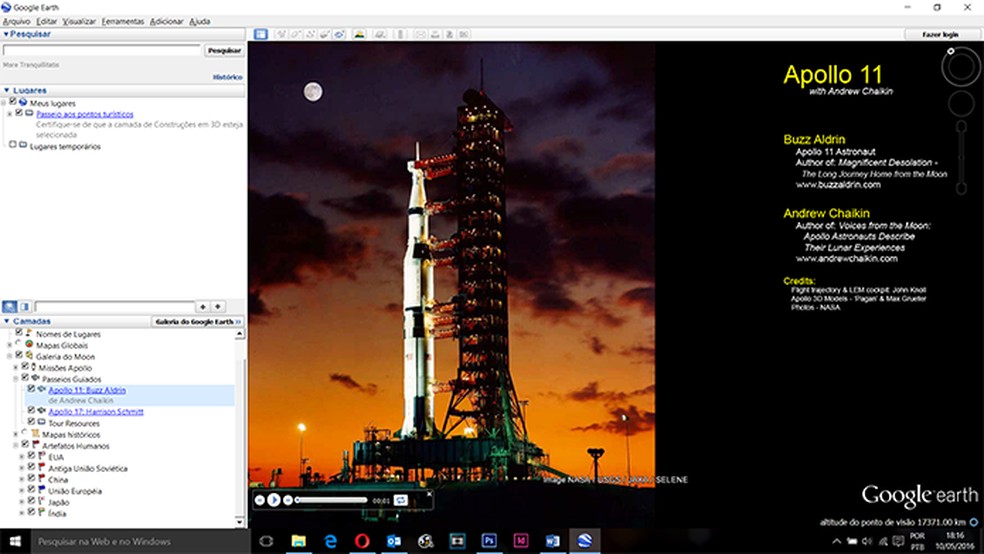Click the Print toolbar icon
The image size is (984, 554).
pyautogui.click(x=435, y=35)
